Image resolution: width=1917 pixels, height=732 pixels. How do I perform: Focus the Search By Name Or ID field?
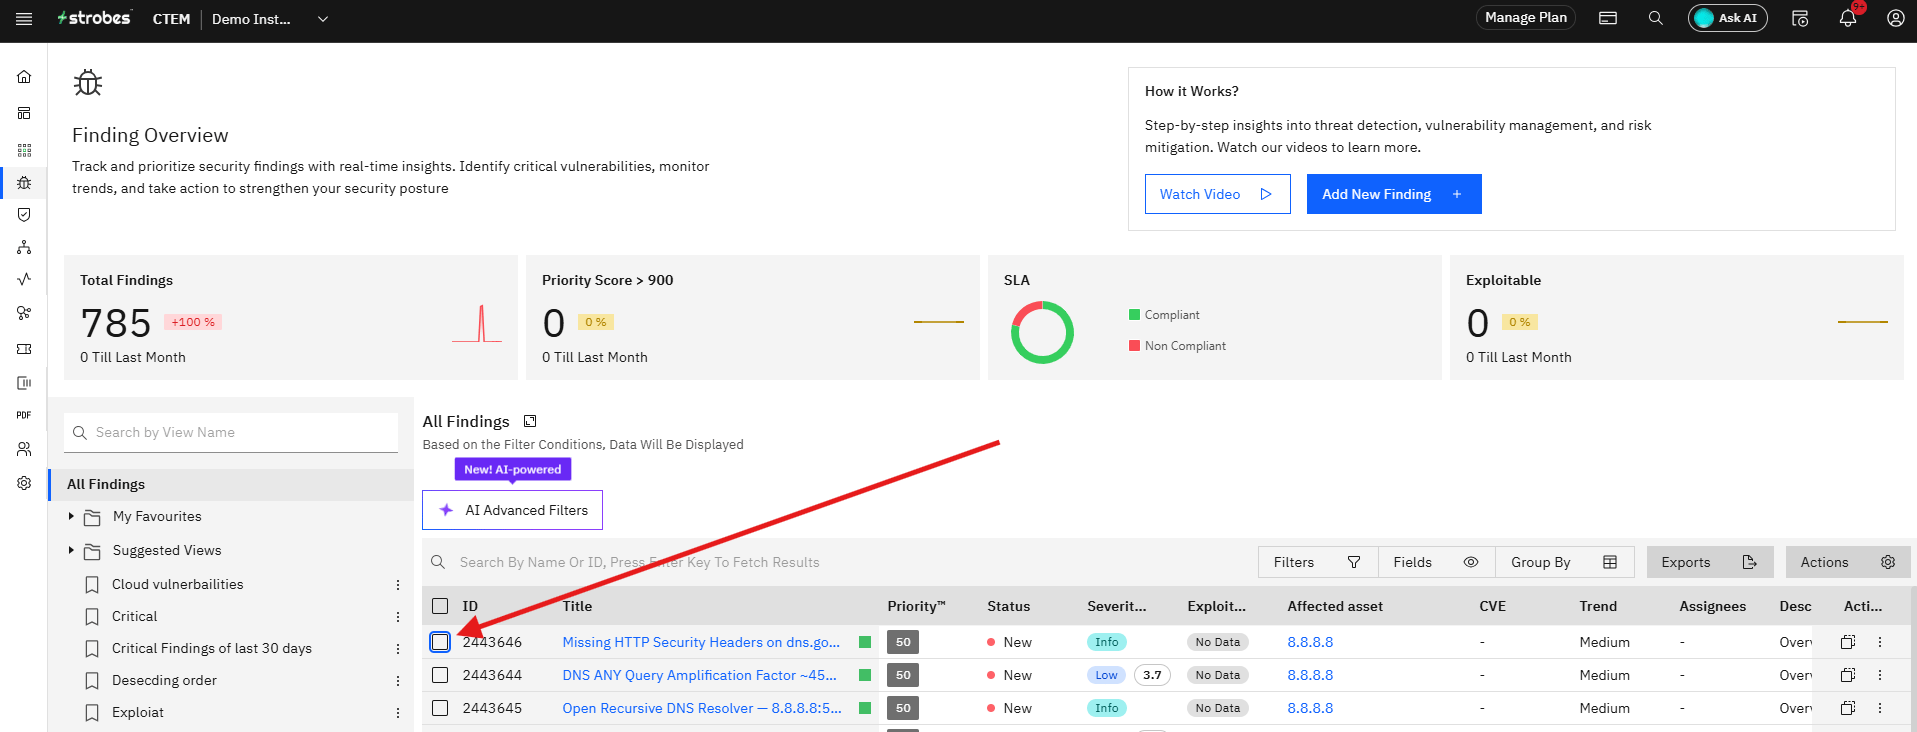point(840,562)
